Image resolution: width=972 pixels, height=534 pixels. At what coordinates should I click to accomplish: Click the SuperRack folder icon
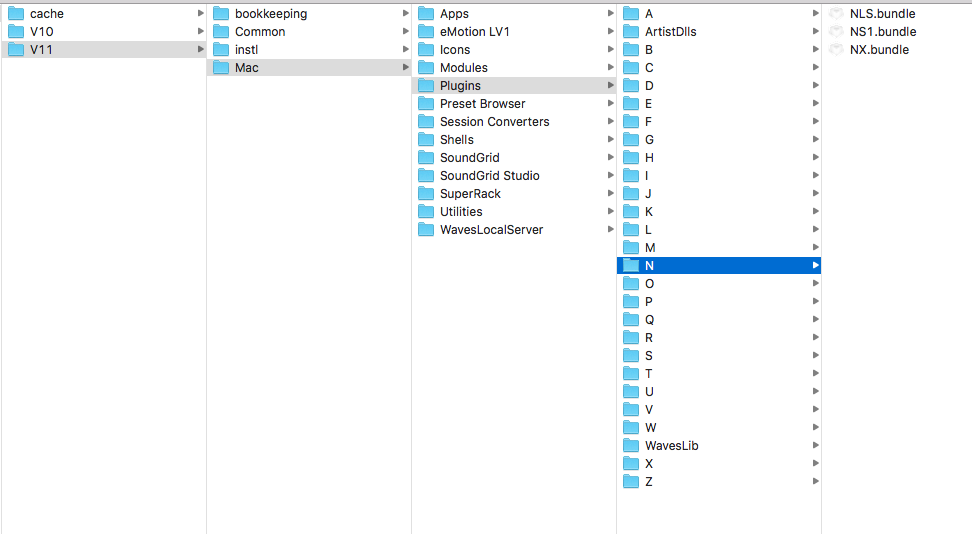coord(426,194)
